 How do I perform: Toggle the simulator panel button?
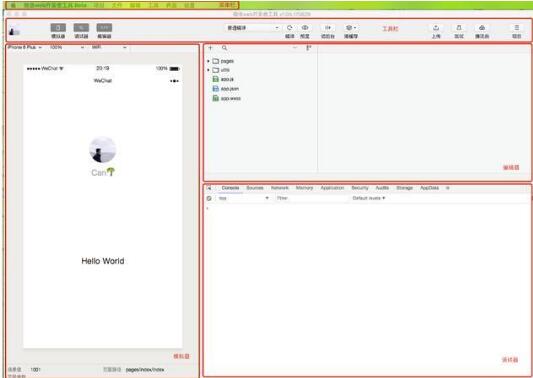58,28
